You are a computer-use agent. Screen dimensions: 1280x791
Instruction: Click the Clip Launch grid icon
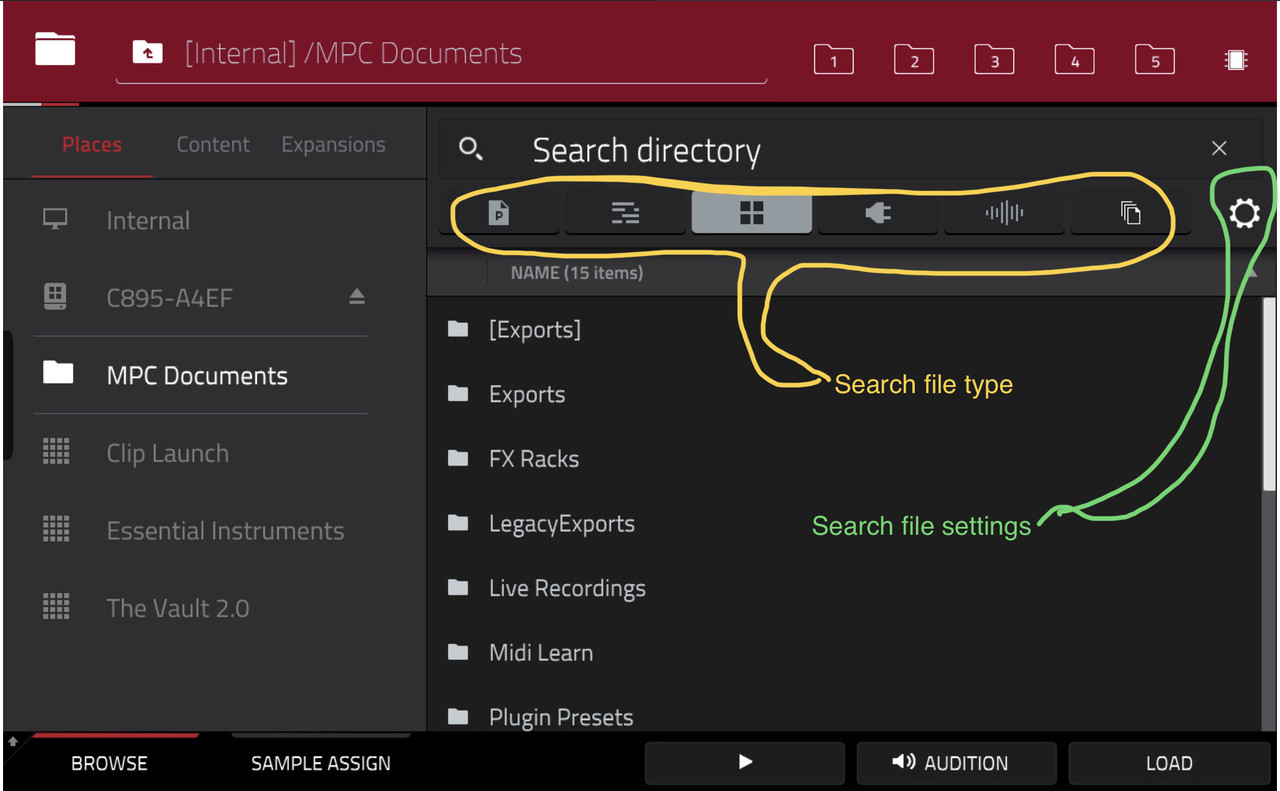tap(56, 452)
